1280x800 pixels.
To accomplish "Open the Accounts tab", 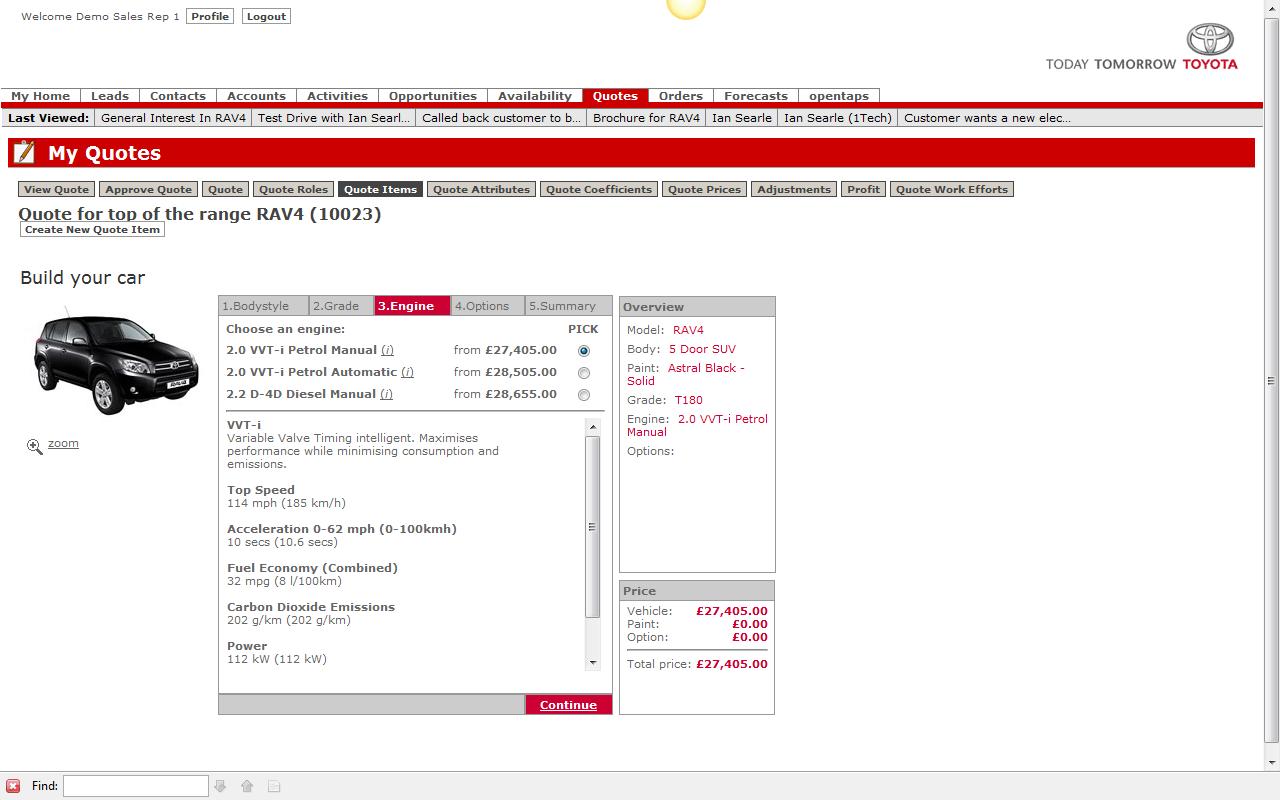I will click(x=257, y=96).
